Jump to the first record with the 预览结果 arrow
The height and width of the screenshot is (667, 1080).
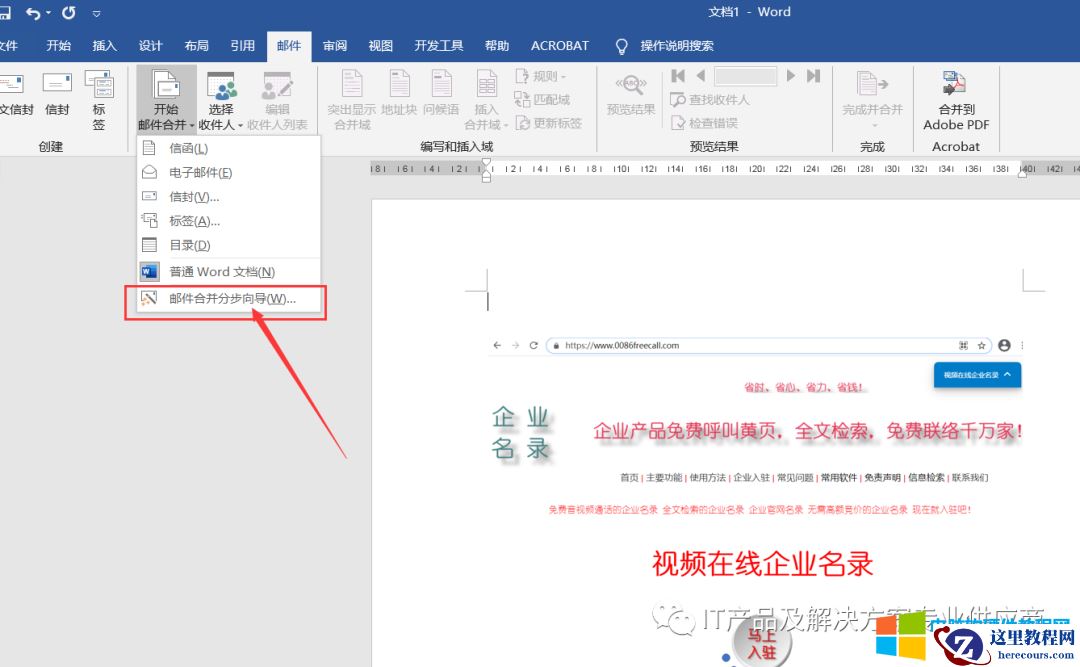click(676, 75)
